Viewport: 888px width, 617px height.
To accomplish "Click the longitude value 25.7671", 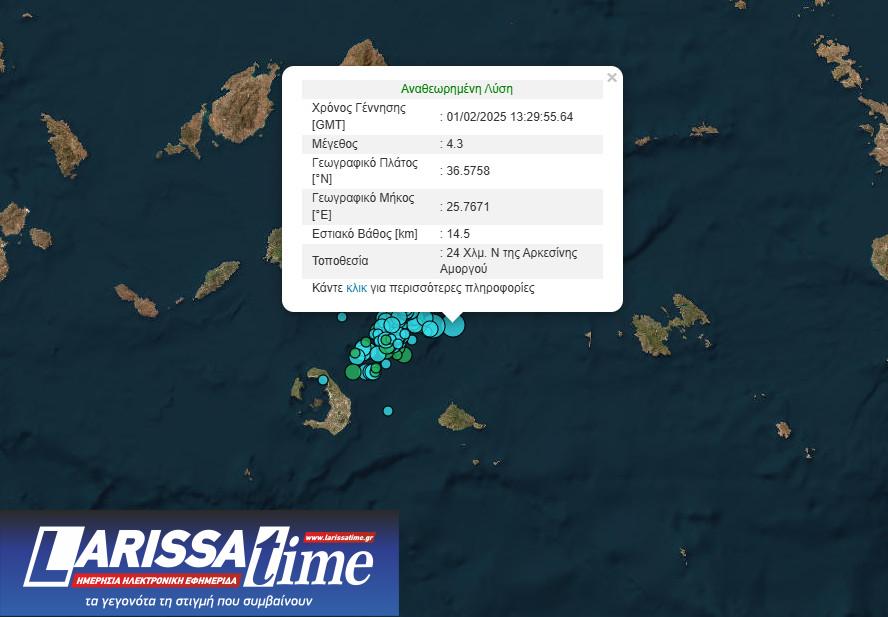I will tap(468, 207).
